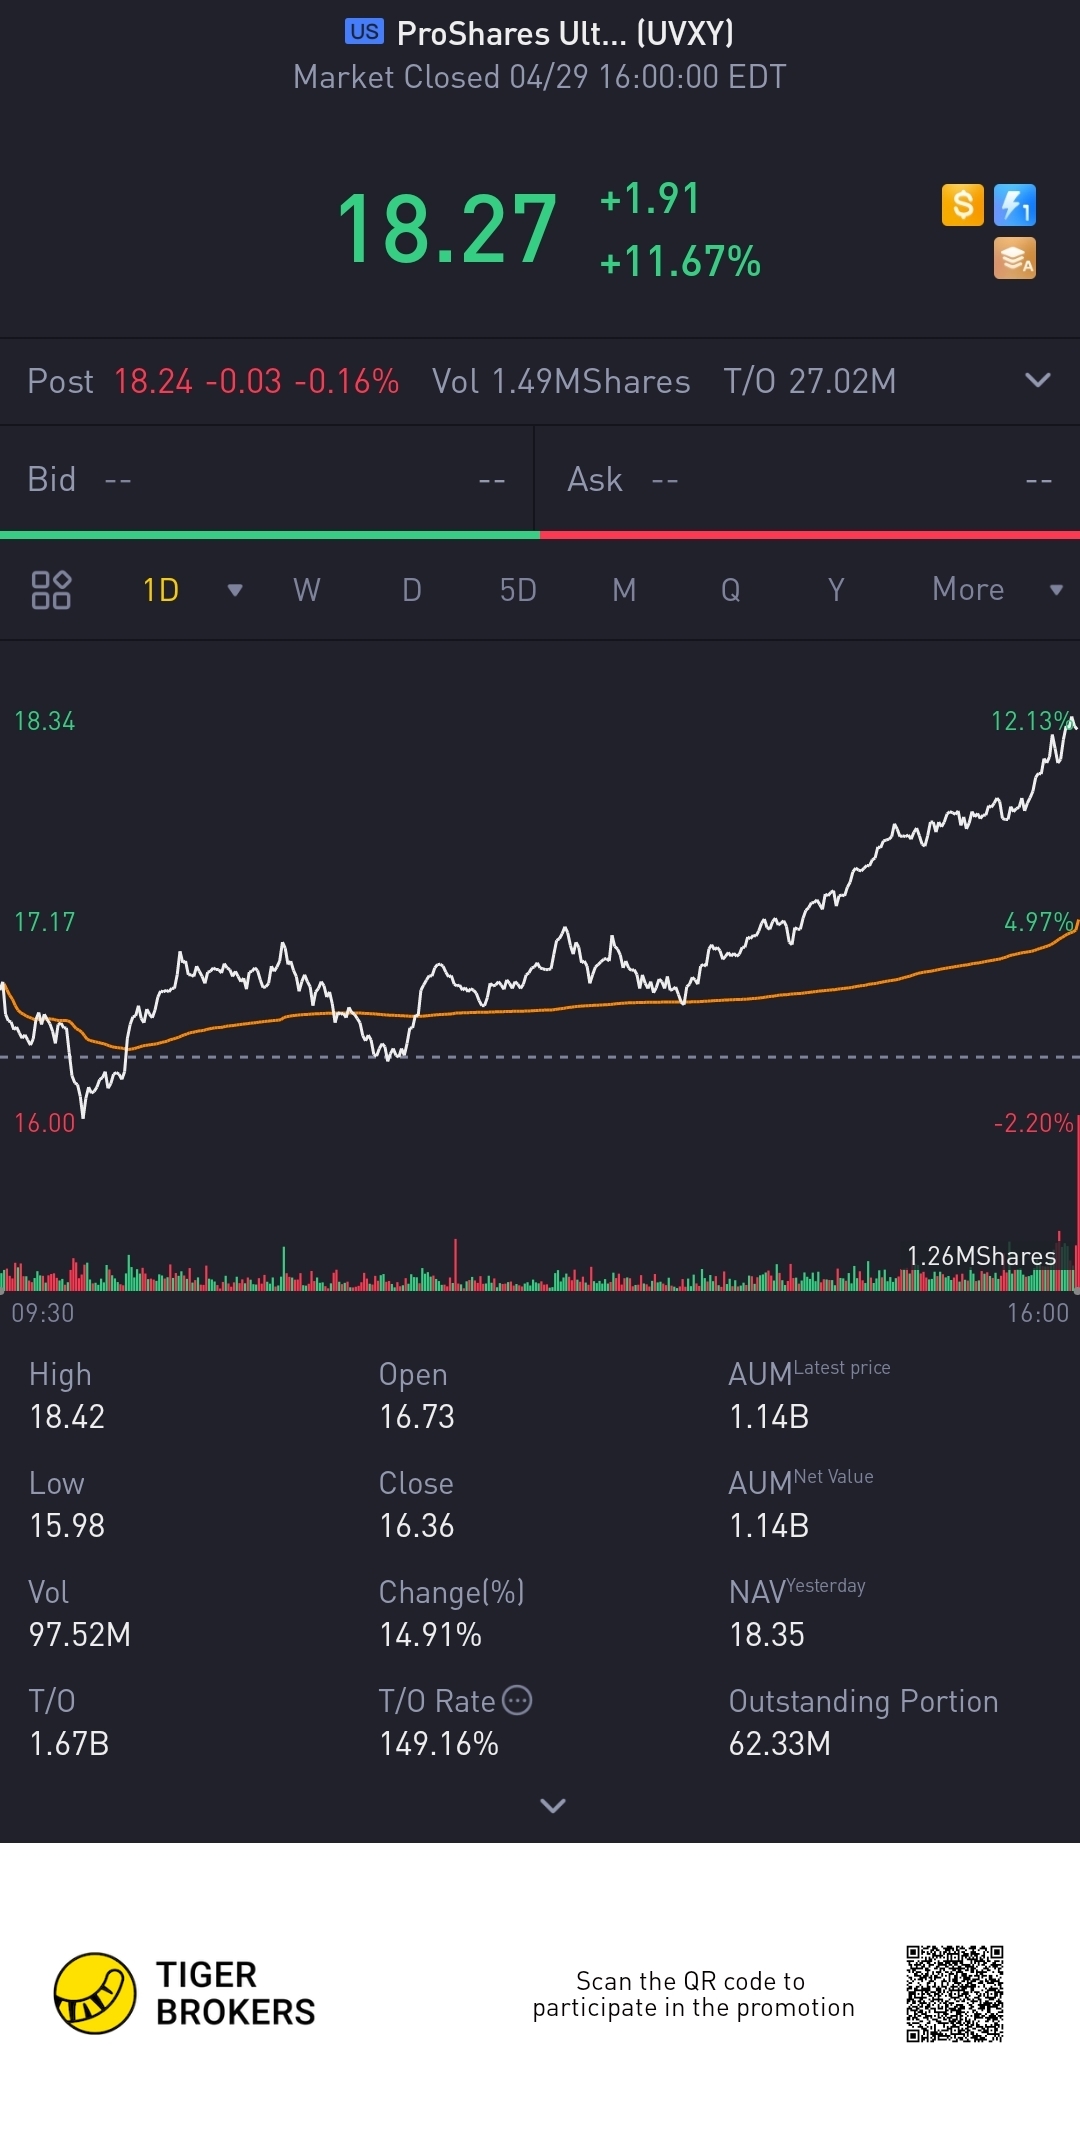Scan the promotion QR code

955,1994
